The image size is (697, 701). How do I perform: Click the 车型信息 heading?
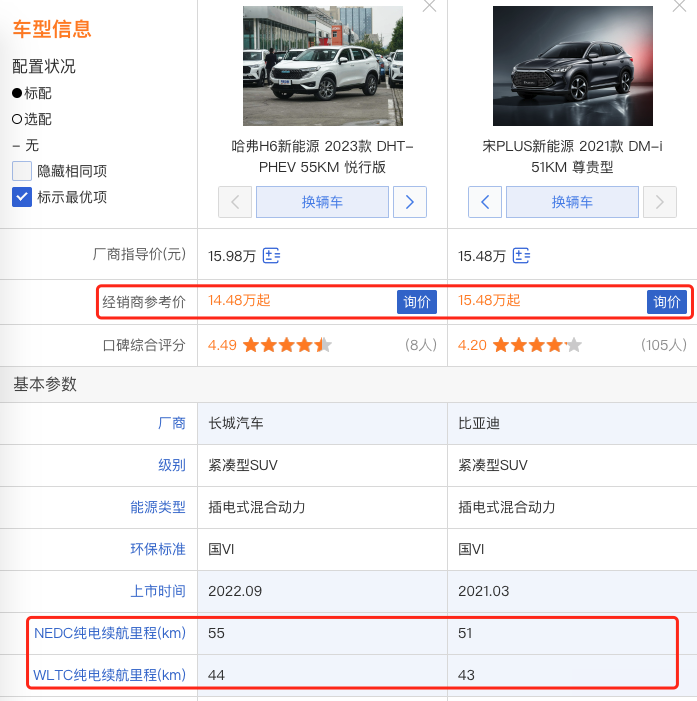tap(52, 29)
